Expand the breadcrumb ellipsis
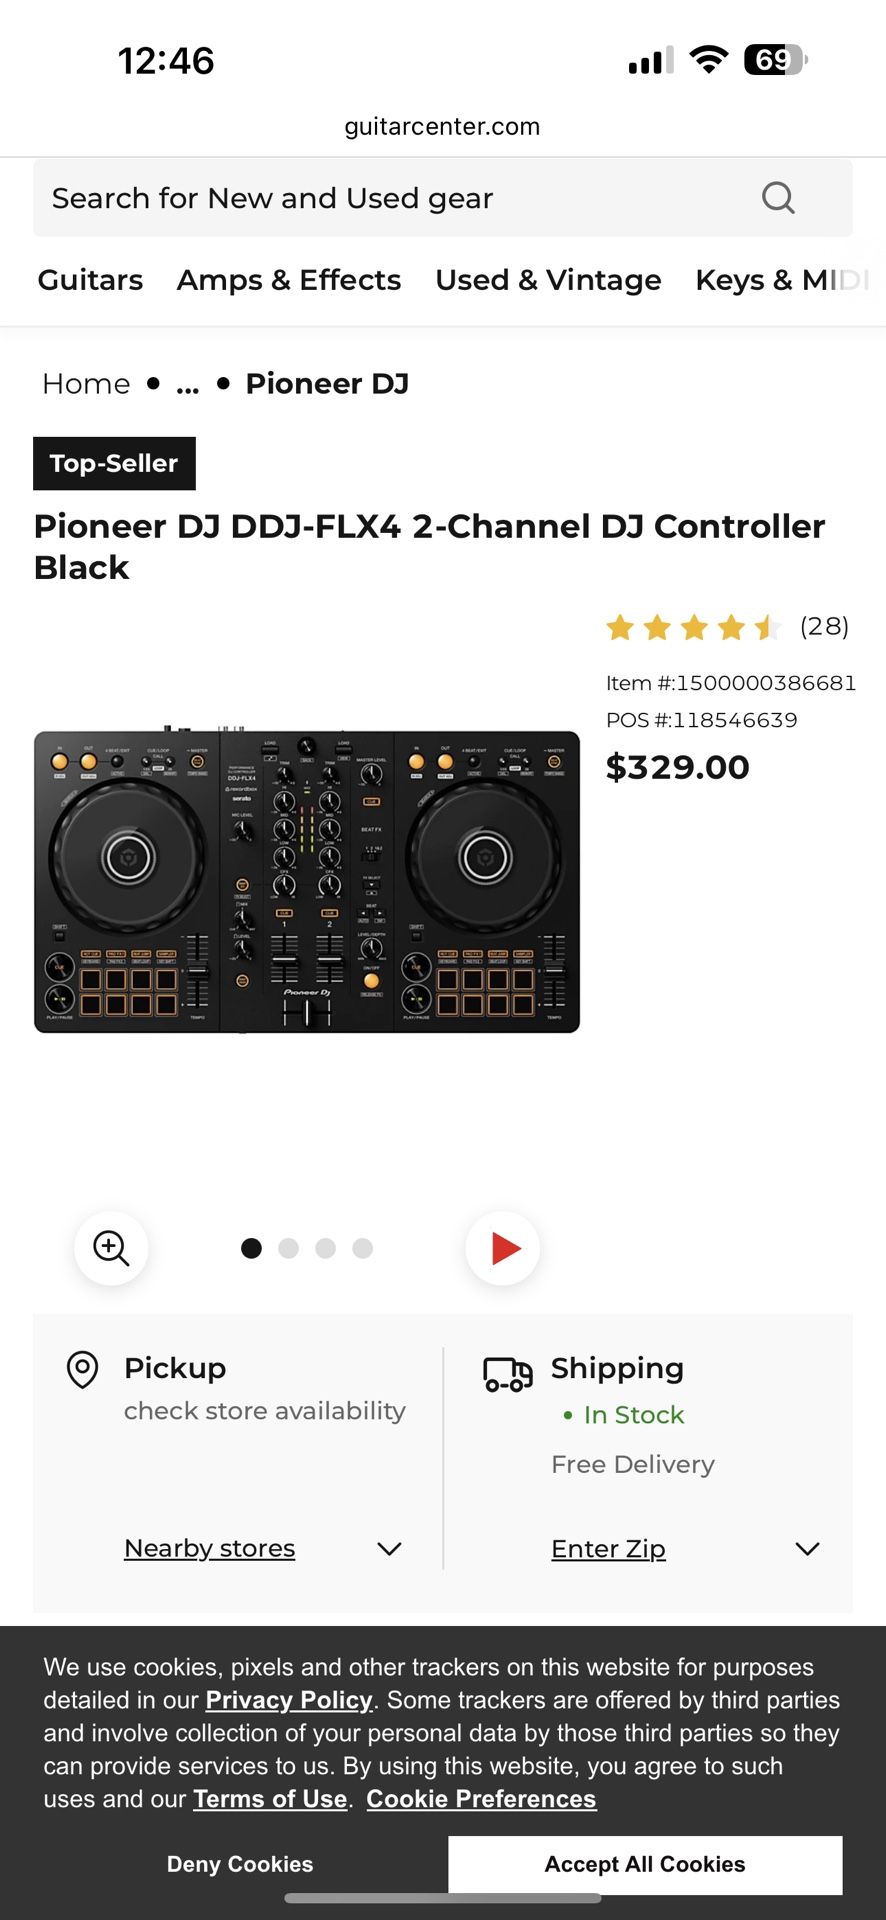This screenshot has height=1920, width=886. coord(188,384)
